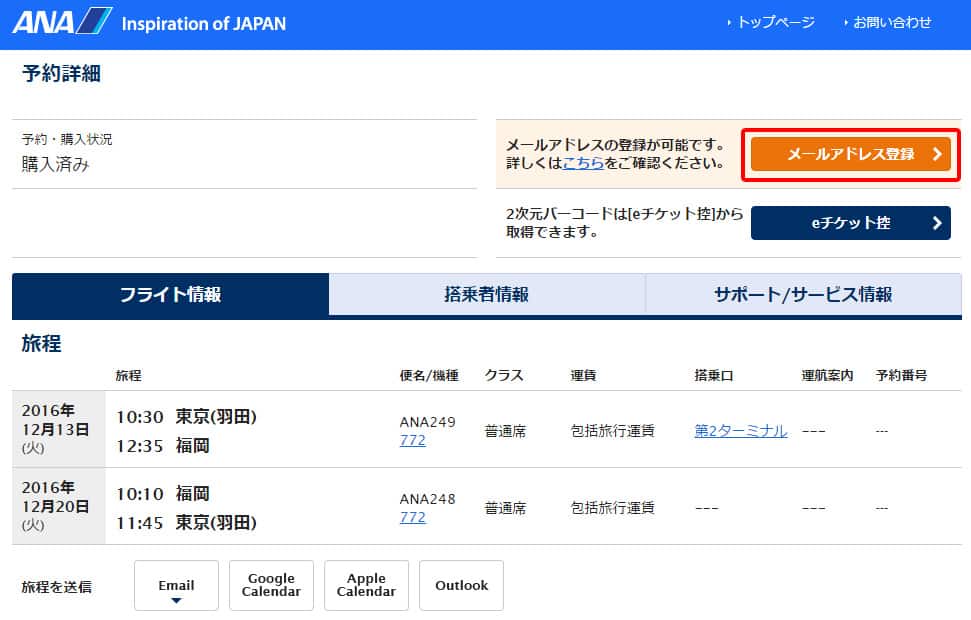Click the orange メールアドレス登録 button
Screen dimensions: 971x620
click(x=850, y=154)
